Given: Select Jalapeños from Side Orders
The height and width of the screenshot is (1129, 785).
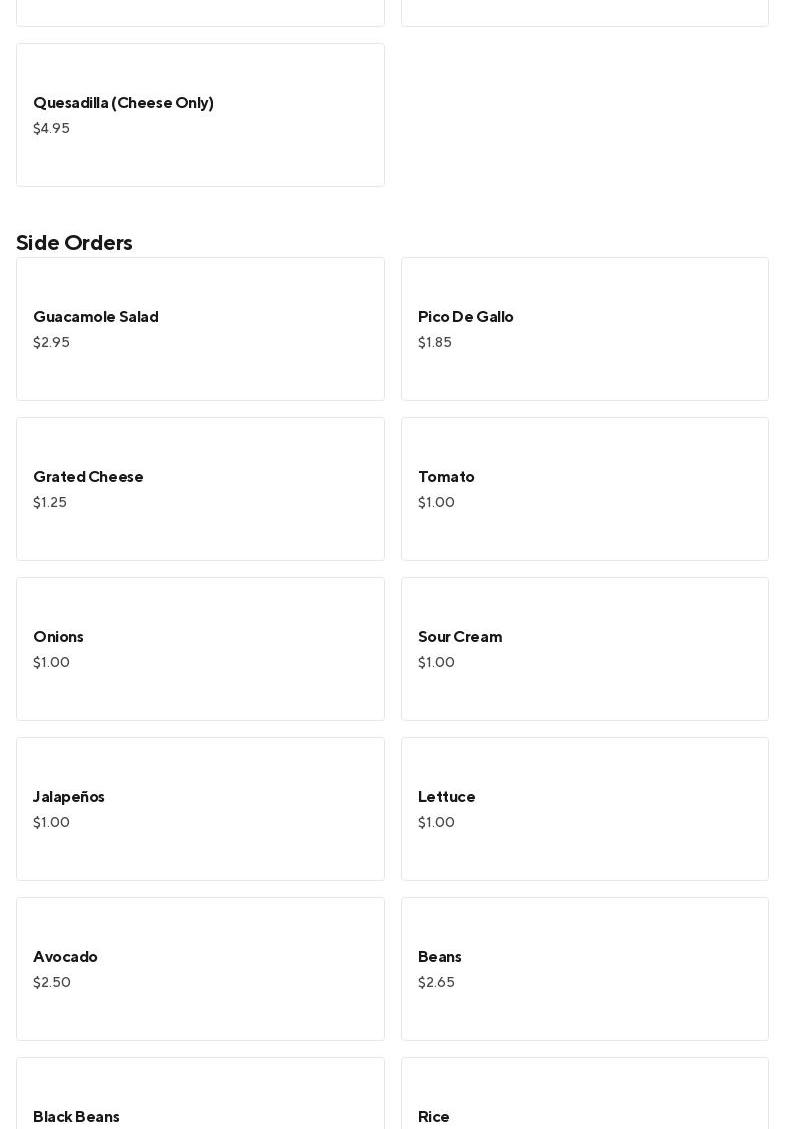Looking at the screenshot, I should [200, 809].
